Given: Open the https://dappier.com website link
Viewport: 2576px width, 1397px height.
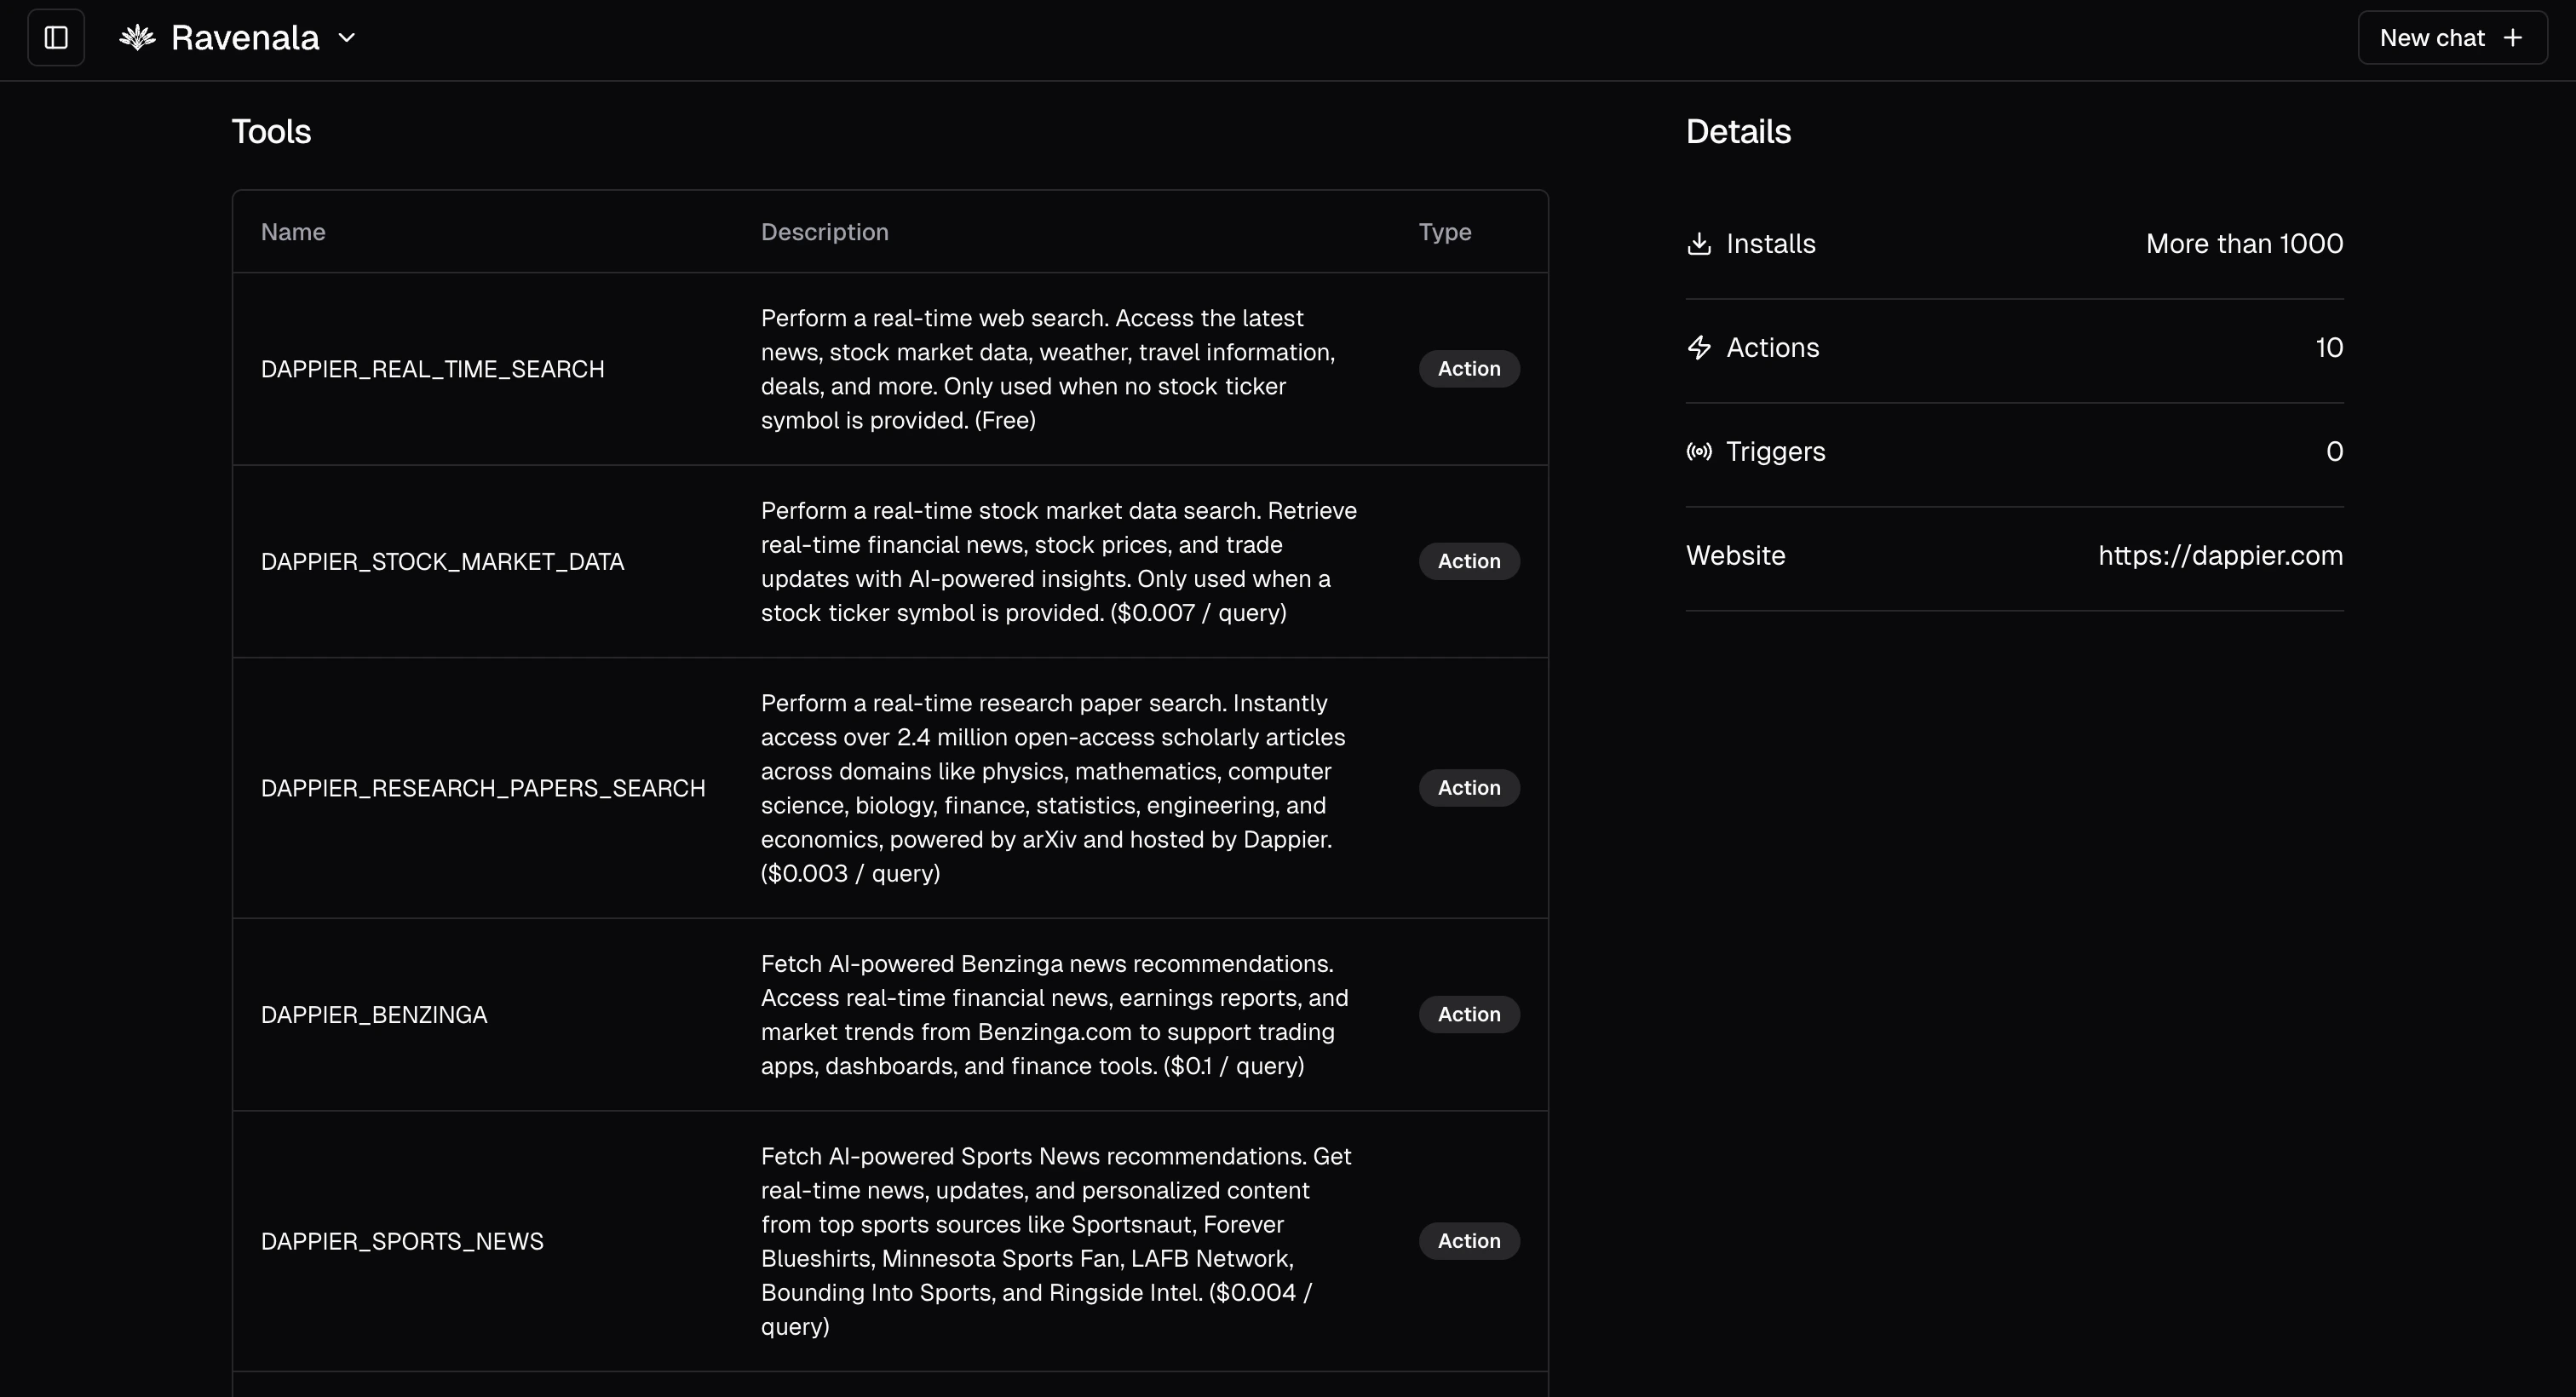Looking at the screenshot, I should click(x=2220, y=556).
